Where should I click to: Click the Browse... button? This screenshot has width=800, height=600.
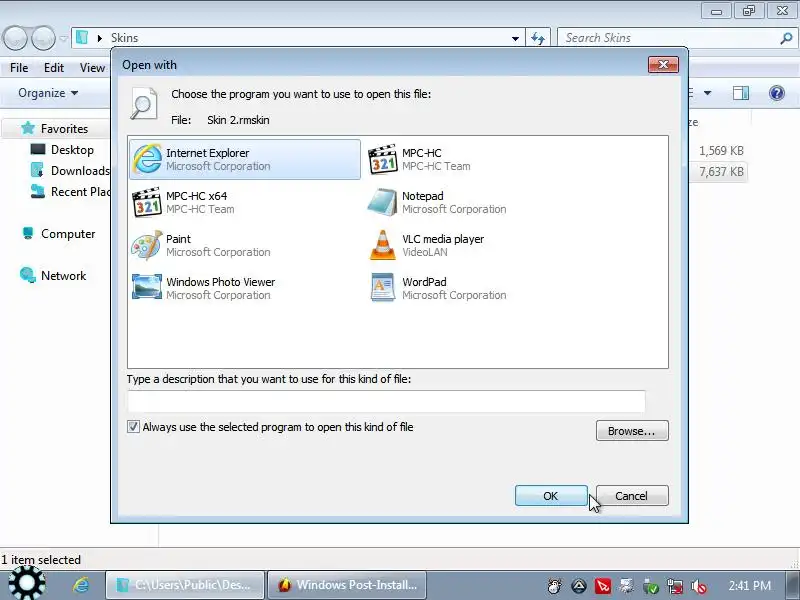coord(632,431)
